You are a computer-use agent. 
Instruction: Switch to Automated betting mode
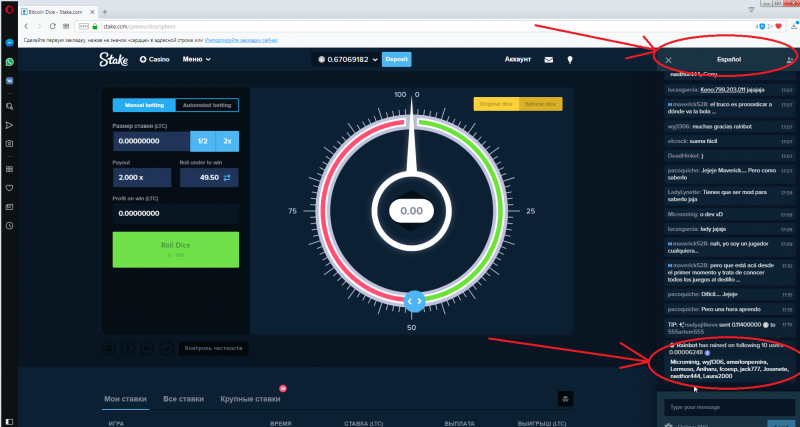(x=207, y=105)
